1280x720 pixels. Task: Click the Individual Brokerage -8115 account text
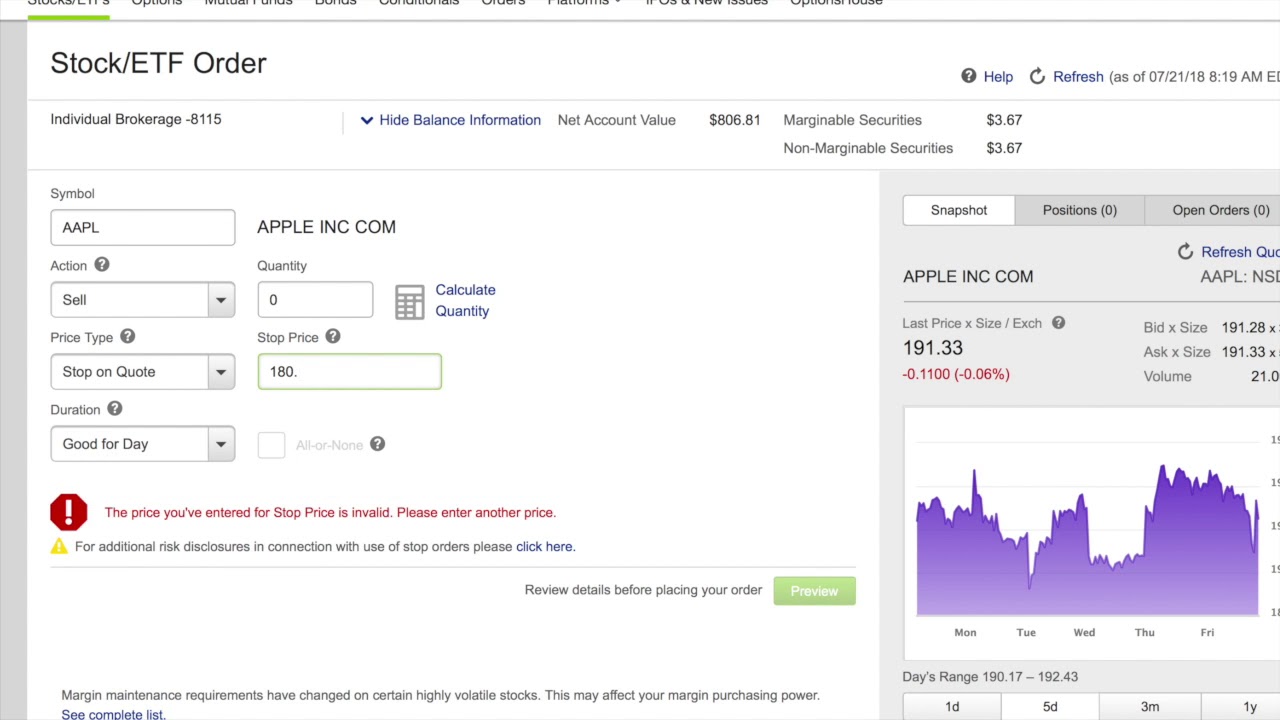[x=136, y=119]
